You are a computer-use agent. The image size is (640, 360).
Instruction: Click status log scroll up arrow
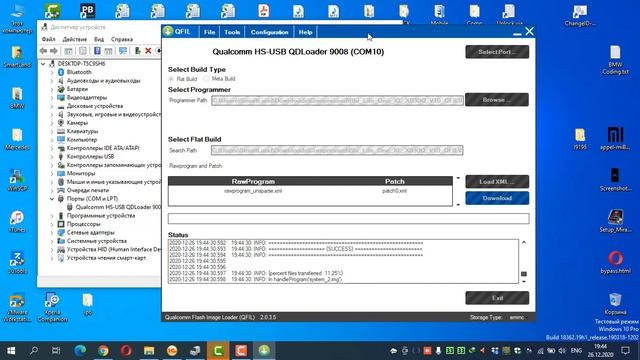(x=524, y=242)
